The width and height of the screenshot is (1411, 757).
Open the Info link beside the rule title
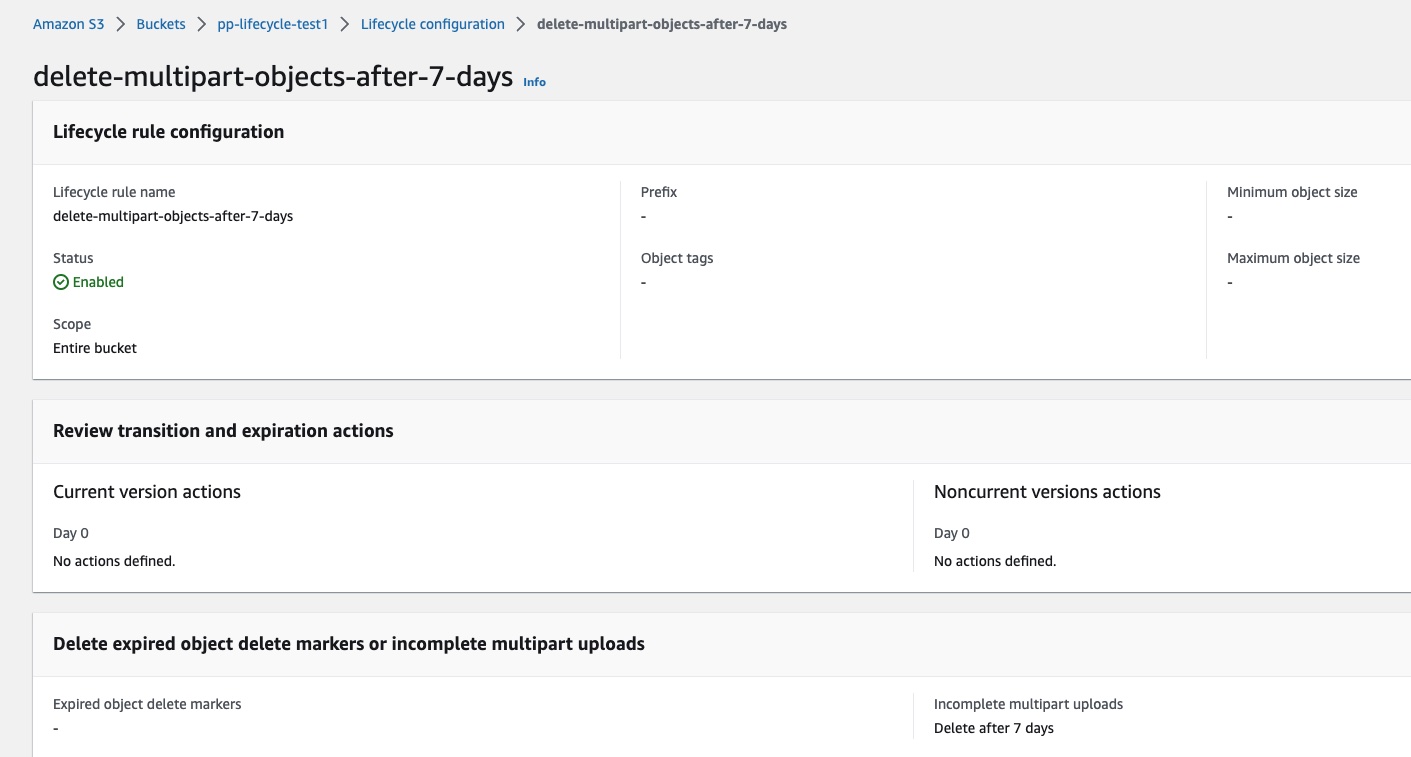tap(534, 82)
